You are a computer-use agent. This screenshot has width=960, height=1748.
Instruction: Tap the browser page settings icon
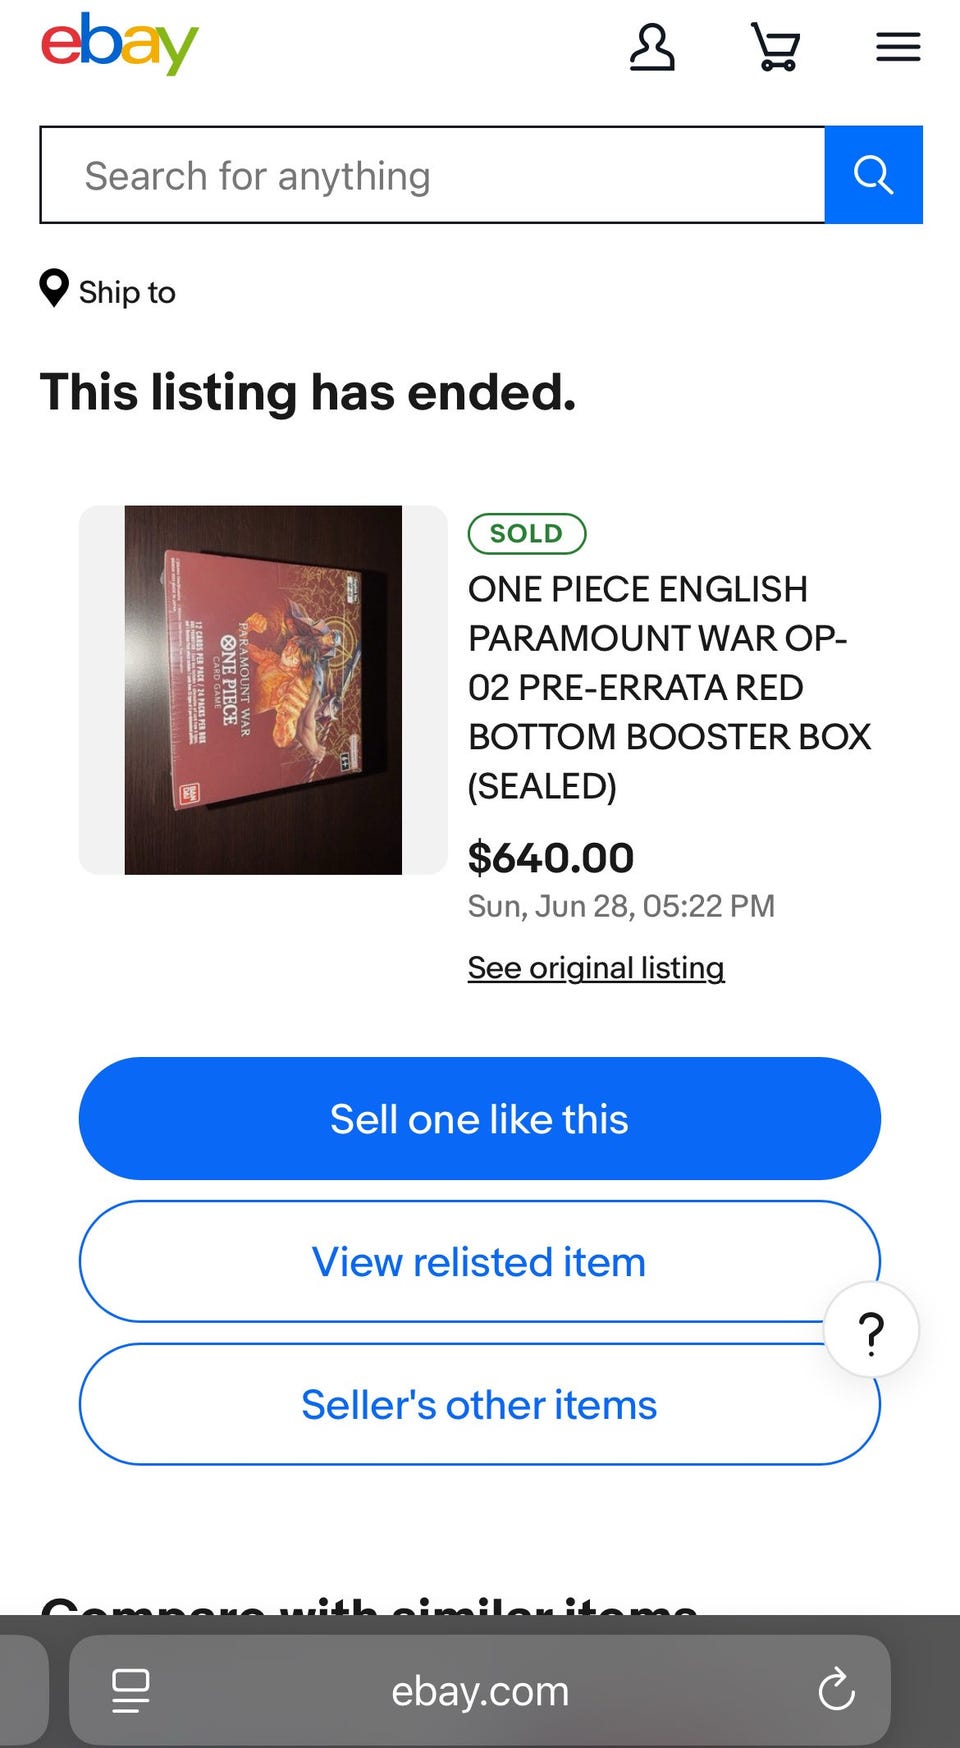point(130,1690)
